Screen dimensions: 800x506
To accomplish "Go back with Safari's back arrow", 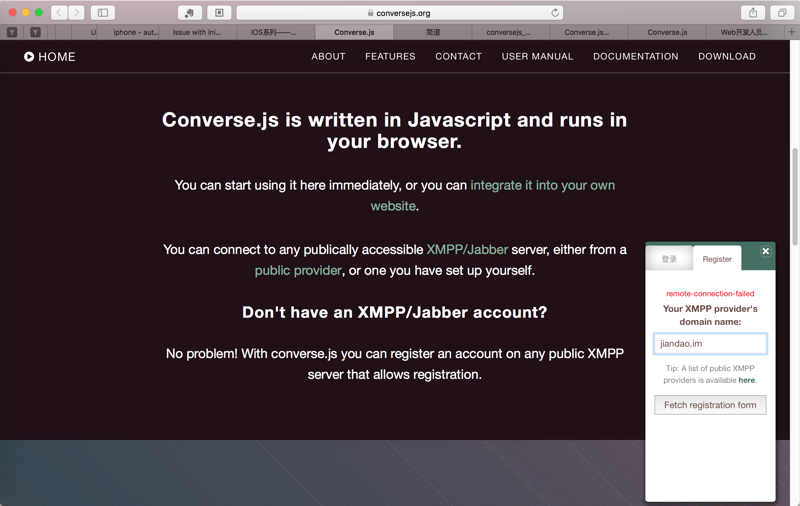I will click(x=59, y=13).
